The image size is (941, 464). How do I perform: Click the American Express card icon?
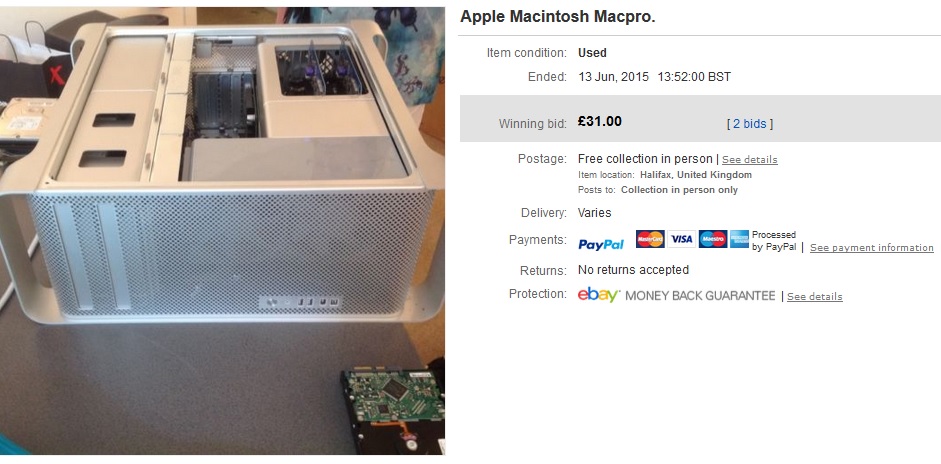pyautogui.click(x=739, y=239)
